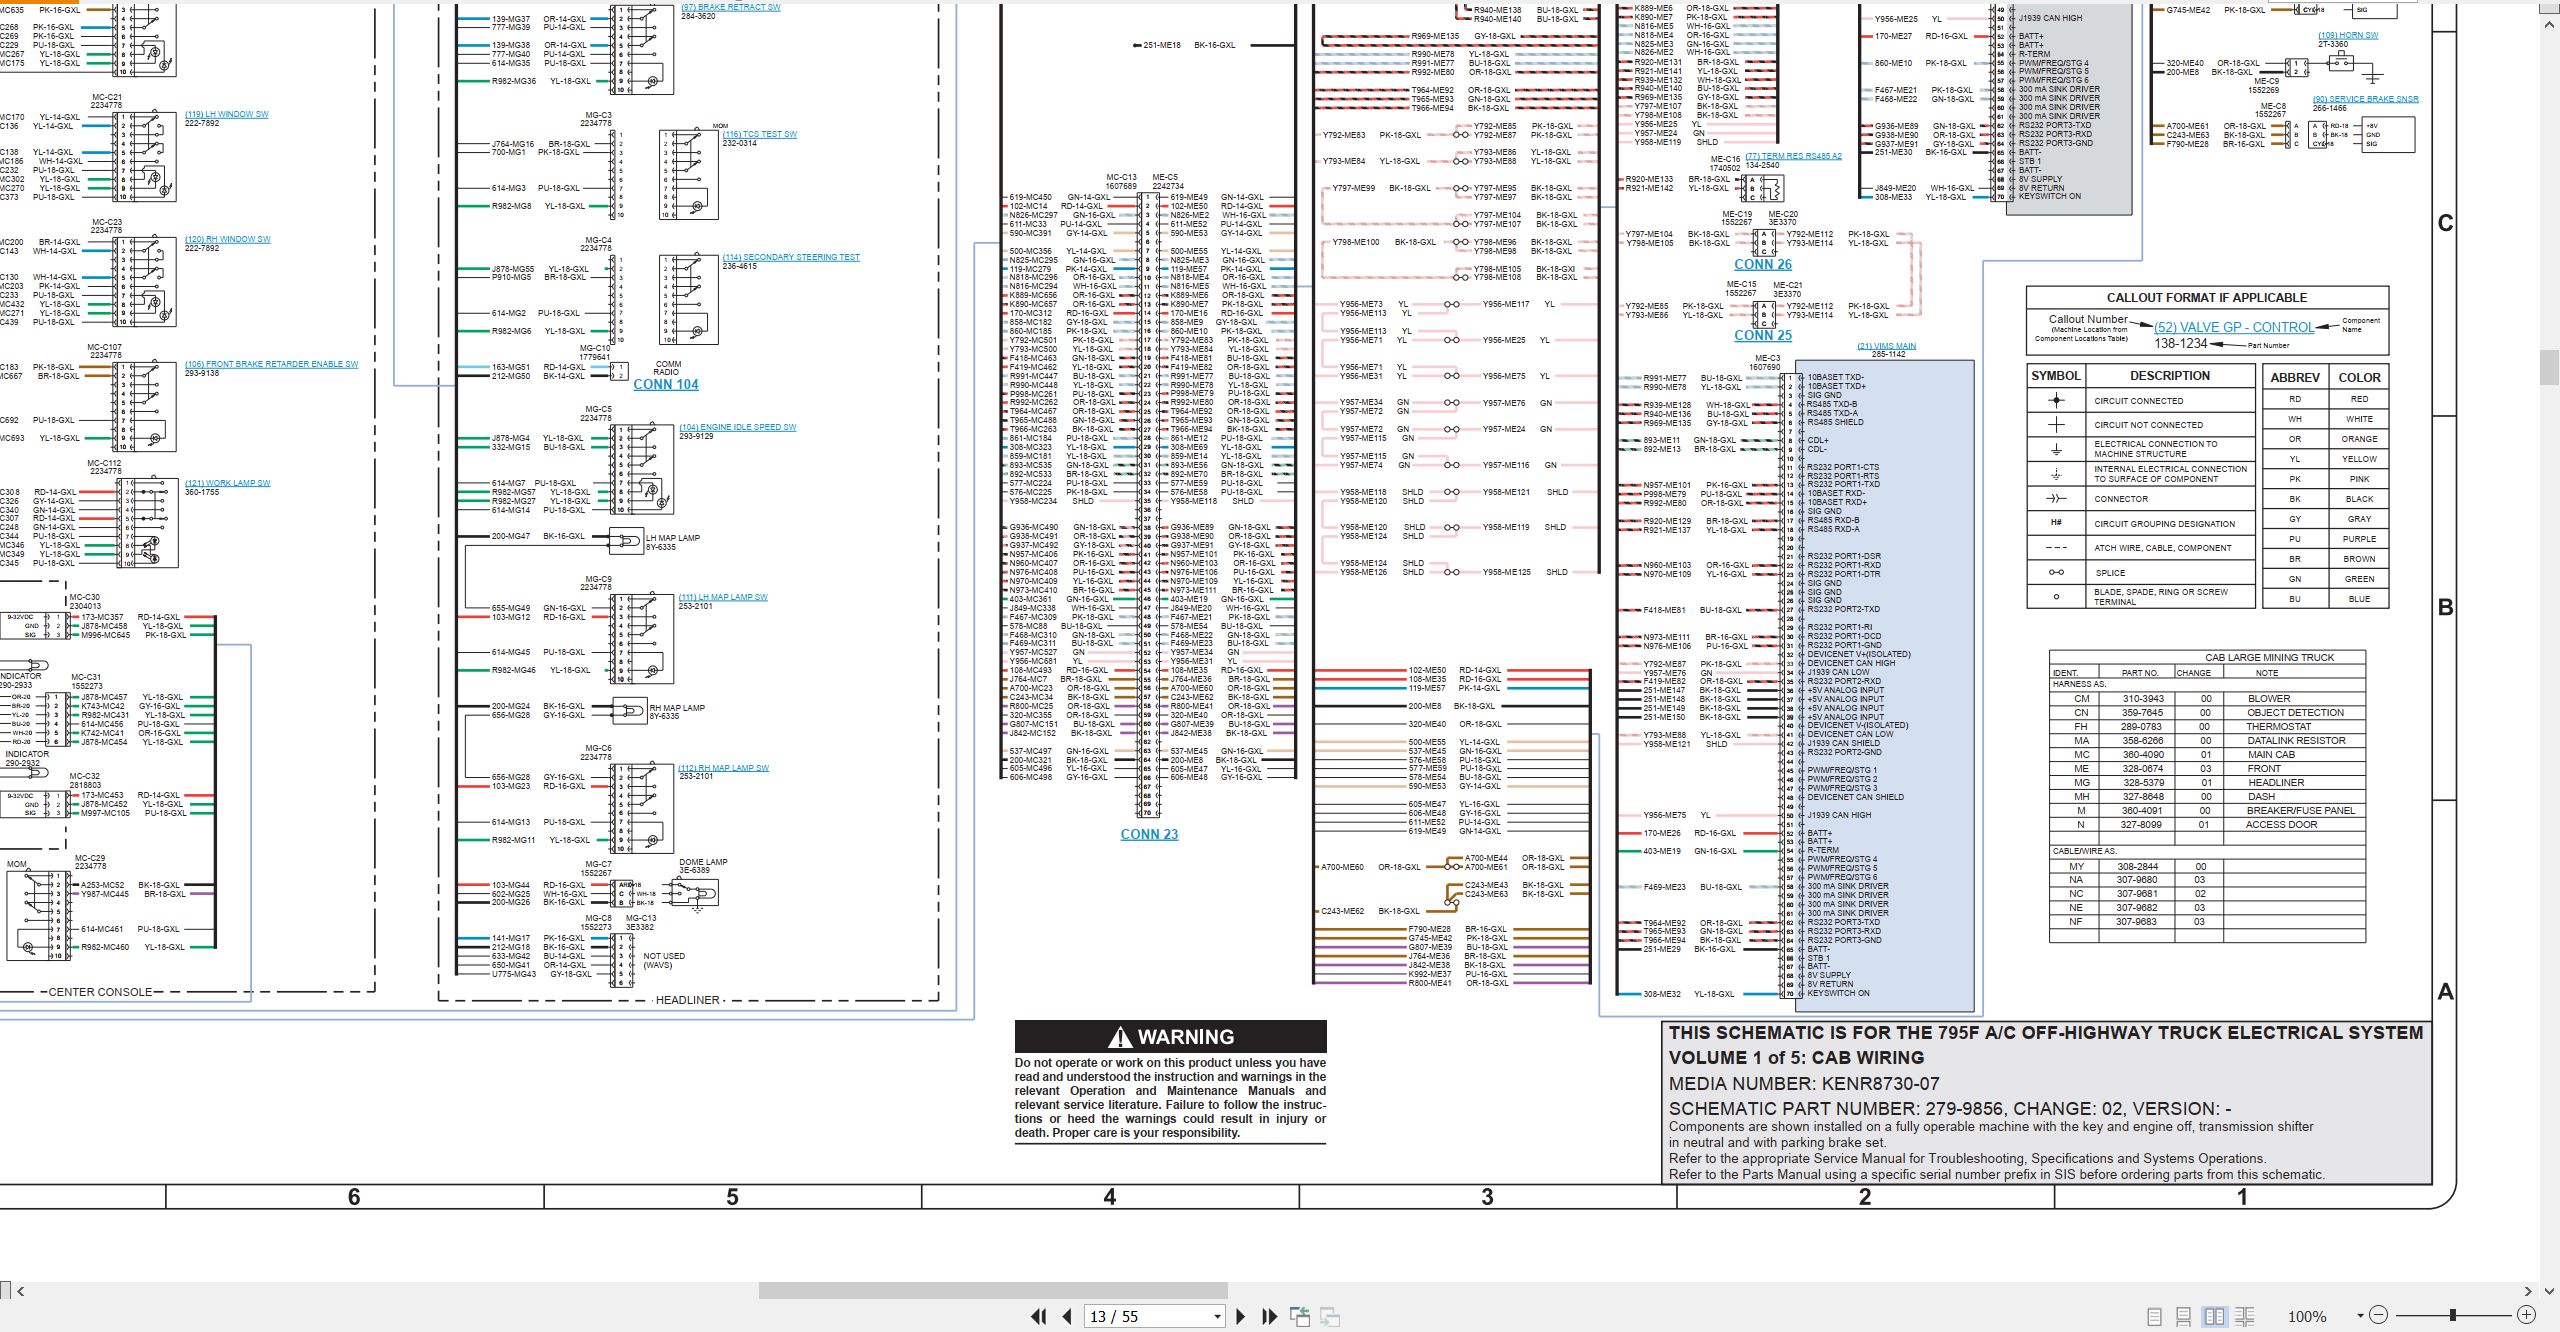Click the PURPLE color legend cell
This screenshot has height=1332, width=2560.
[2359, 539]
